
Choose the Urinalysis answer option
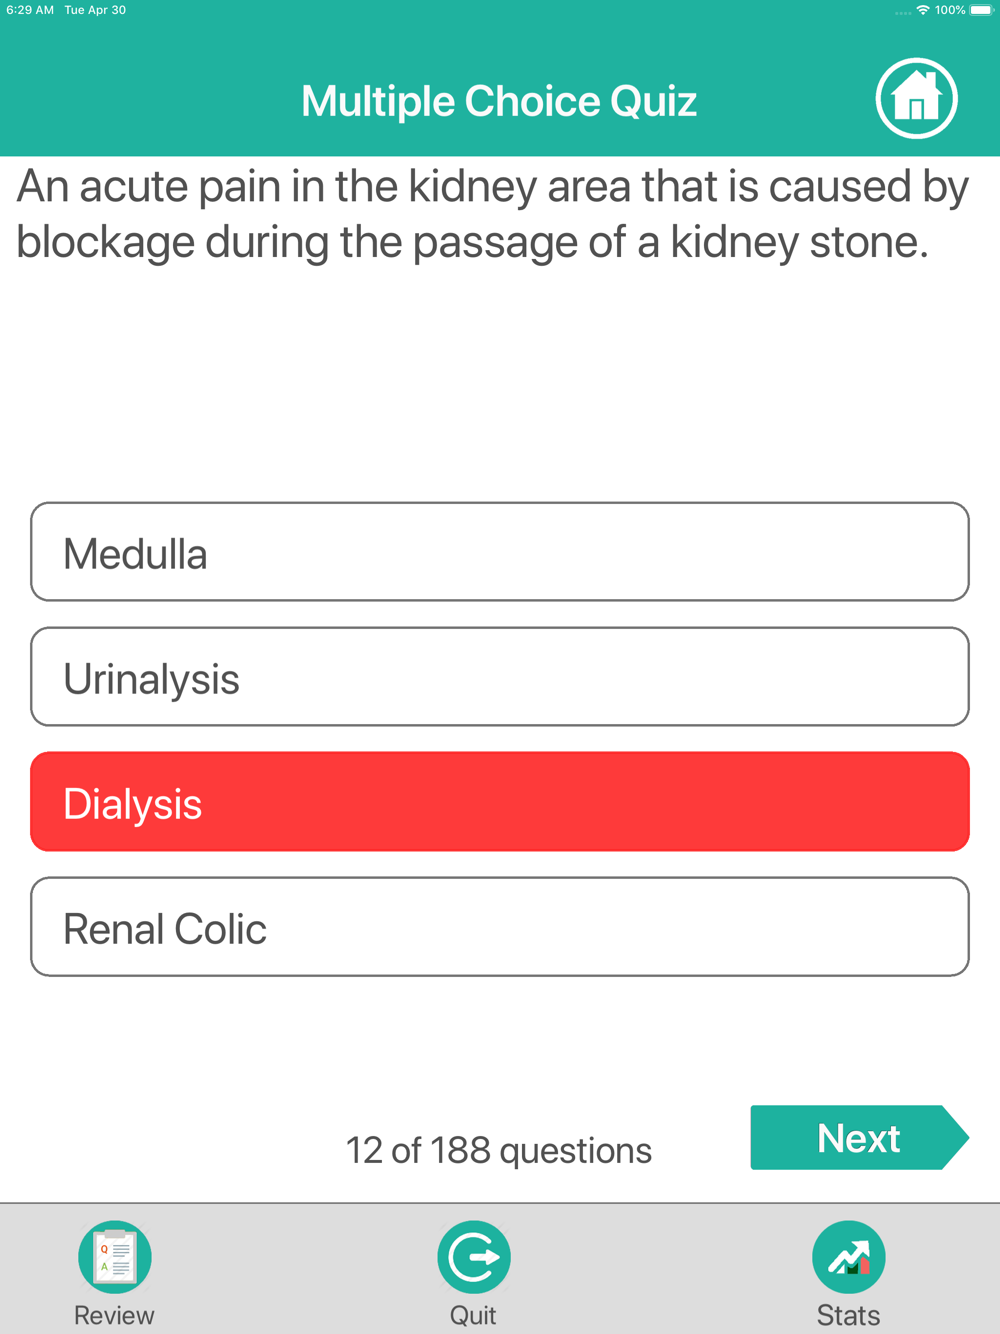500,677
